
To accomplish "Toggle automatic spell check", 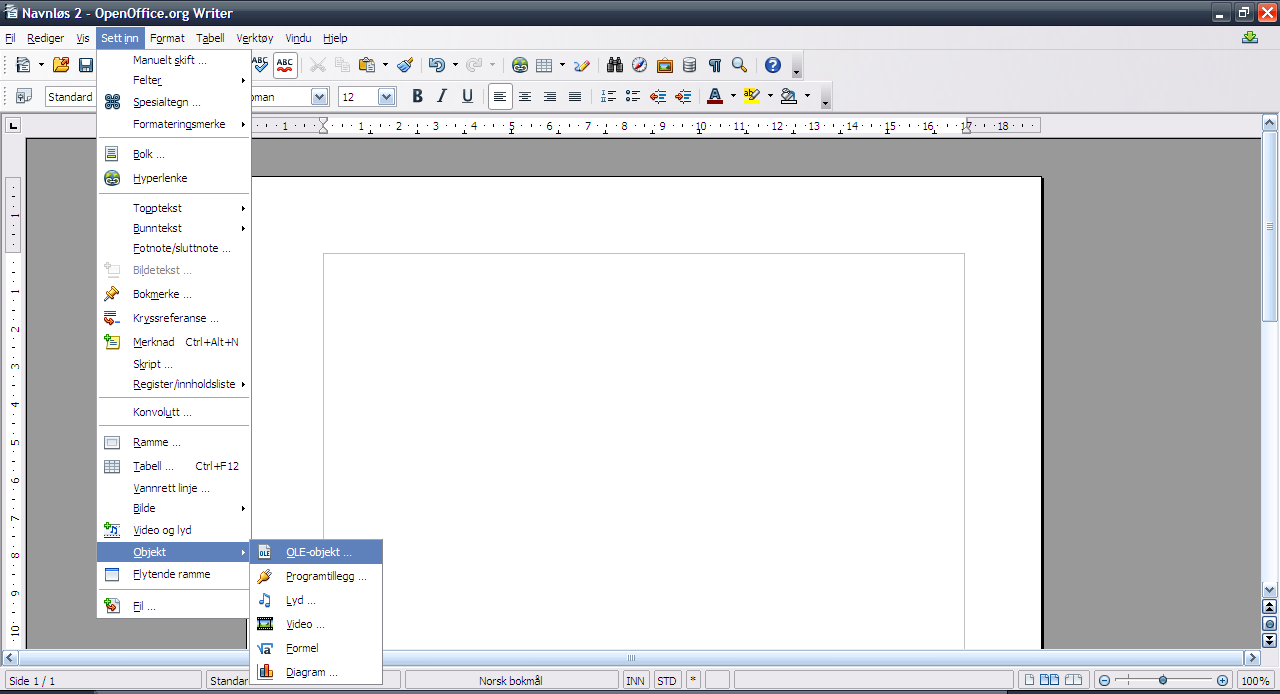I will click(285, 65).
